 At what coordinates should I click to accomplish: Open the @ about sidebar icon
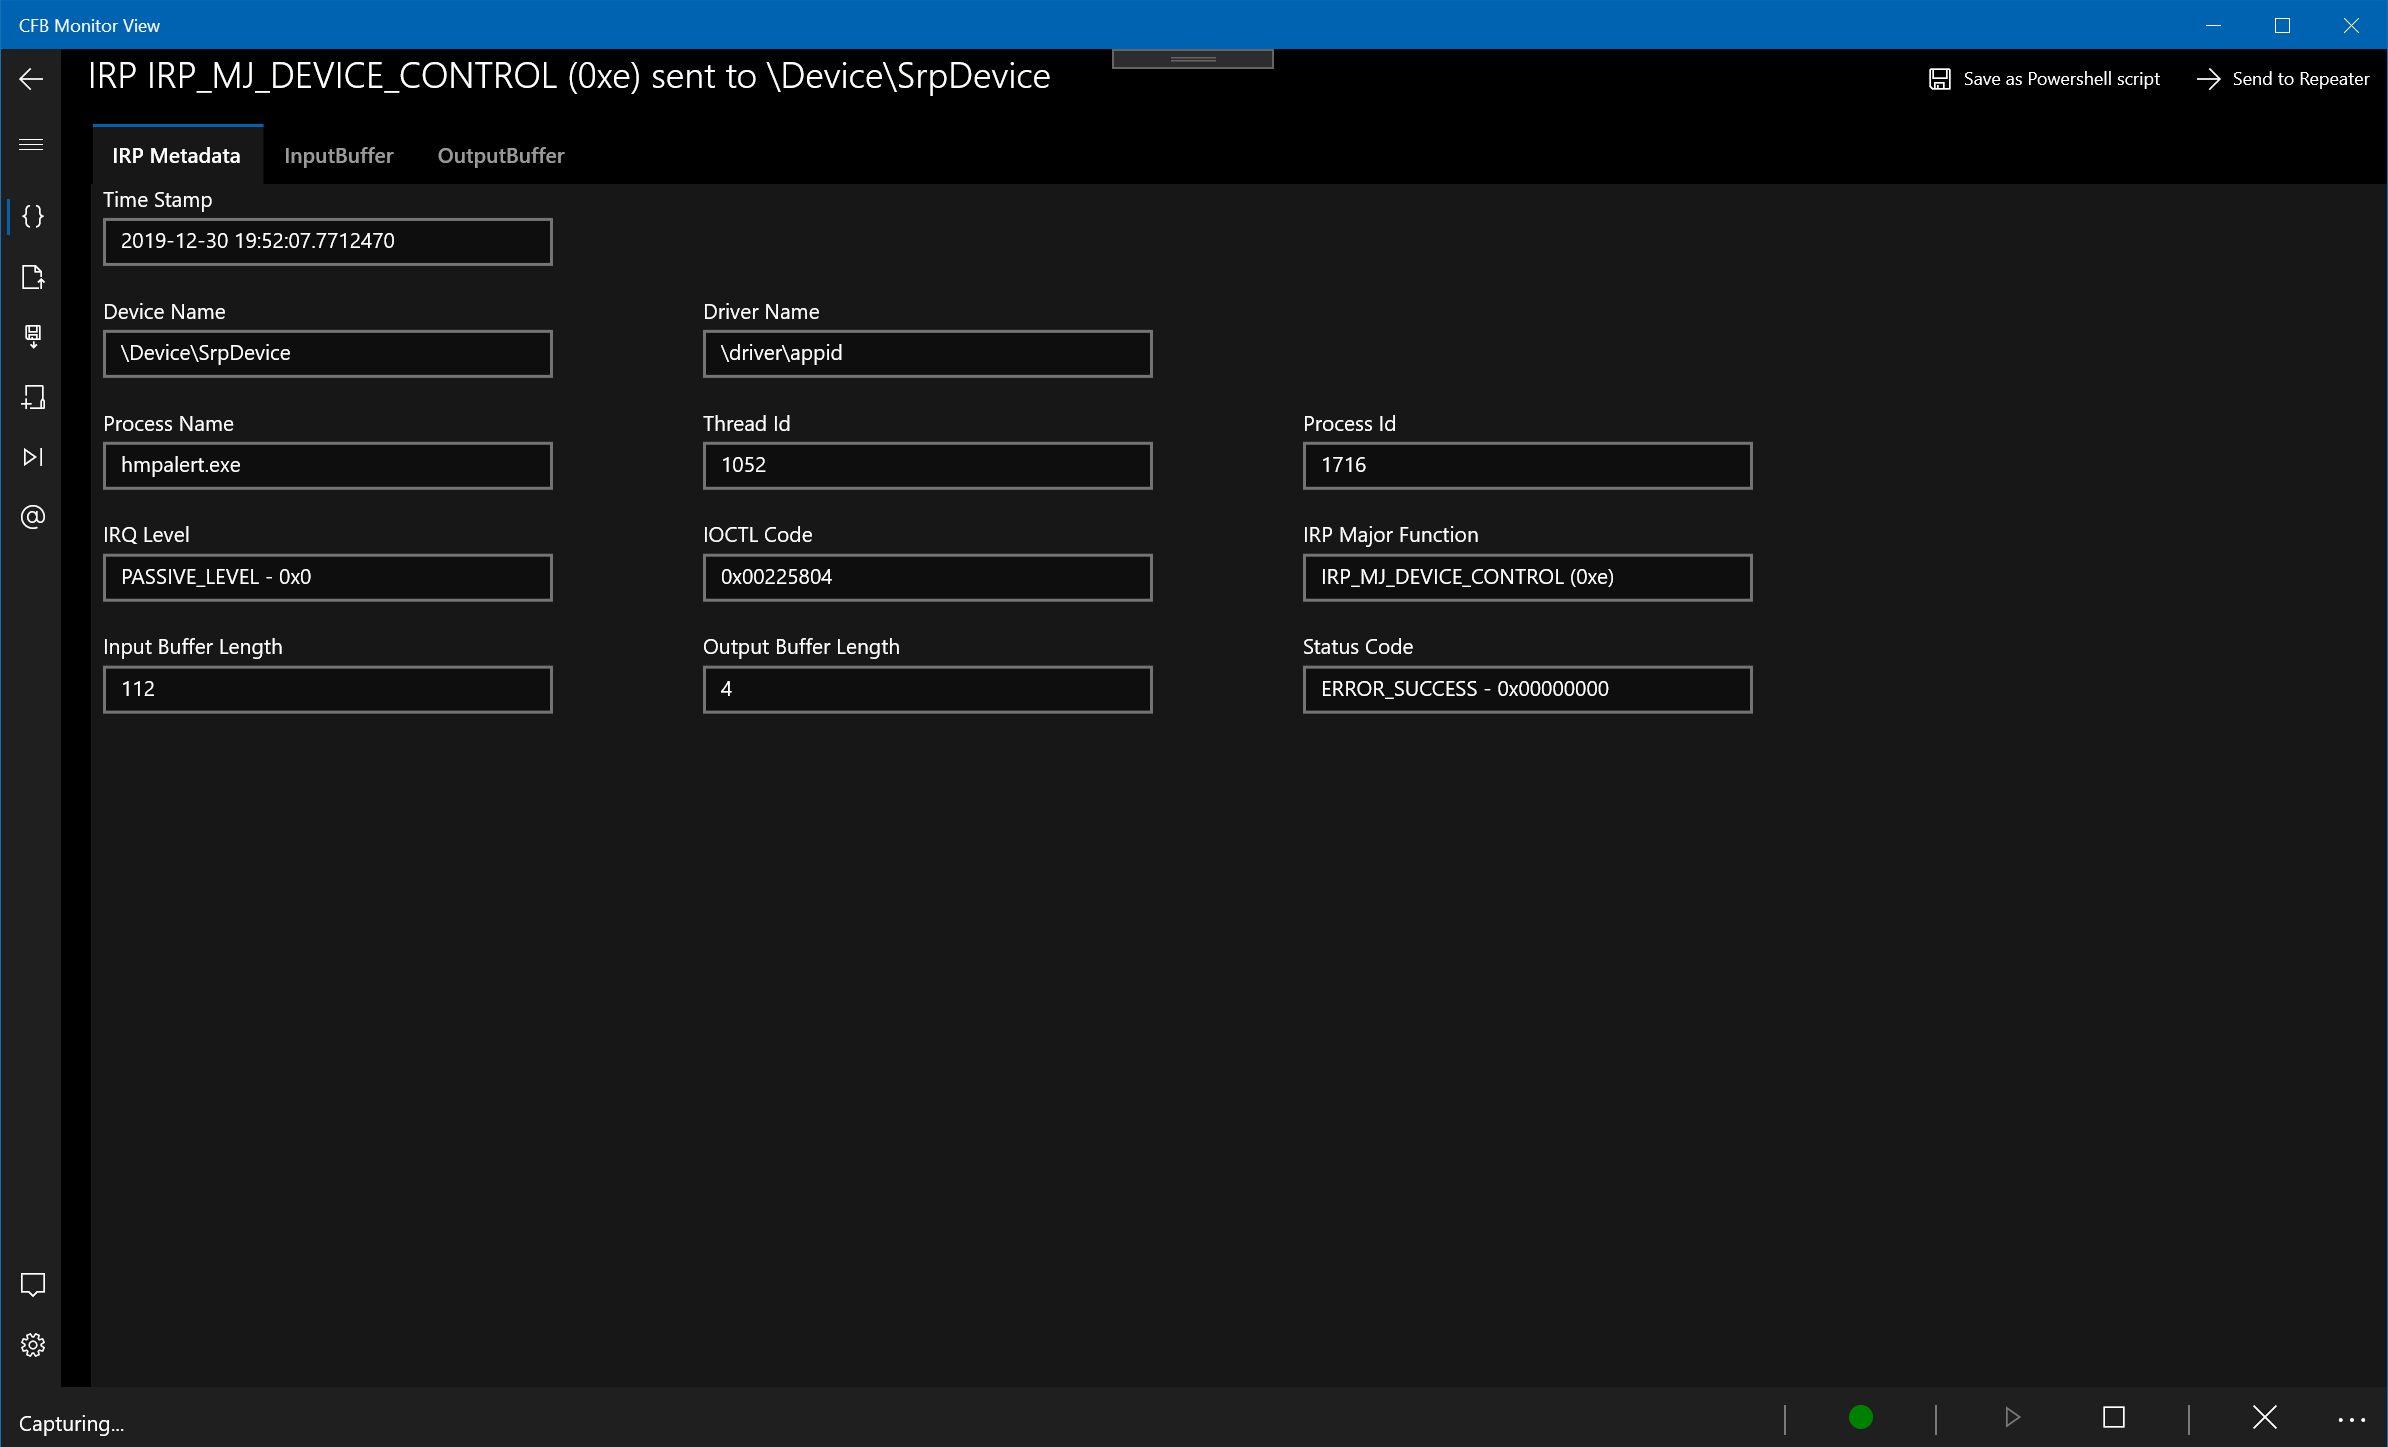point(33,517)
